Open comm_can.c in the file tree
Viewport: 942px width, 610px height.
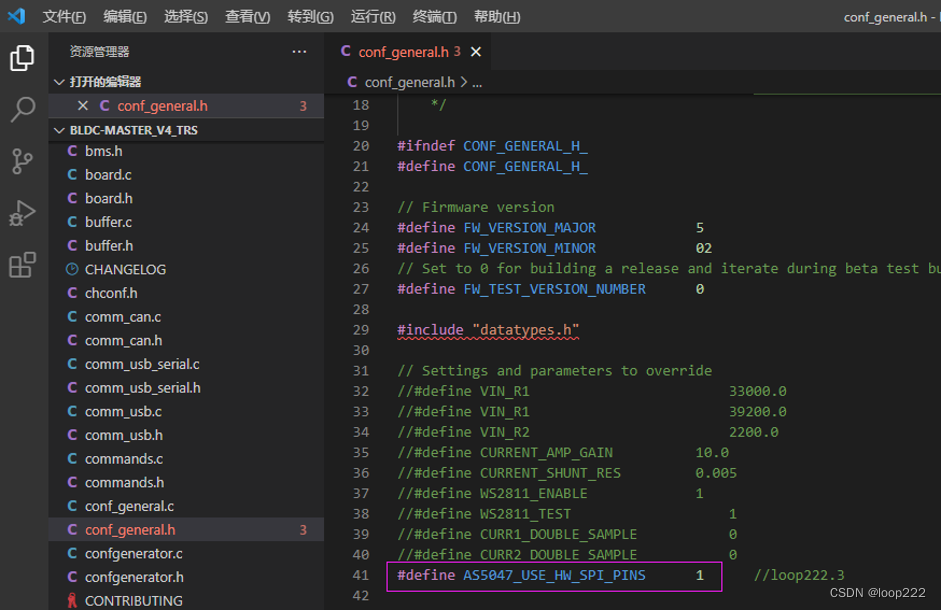[122, 317]
